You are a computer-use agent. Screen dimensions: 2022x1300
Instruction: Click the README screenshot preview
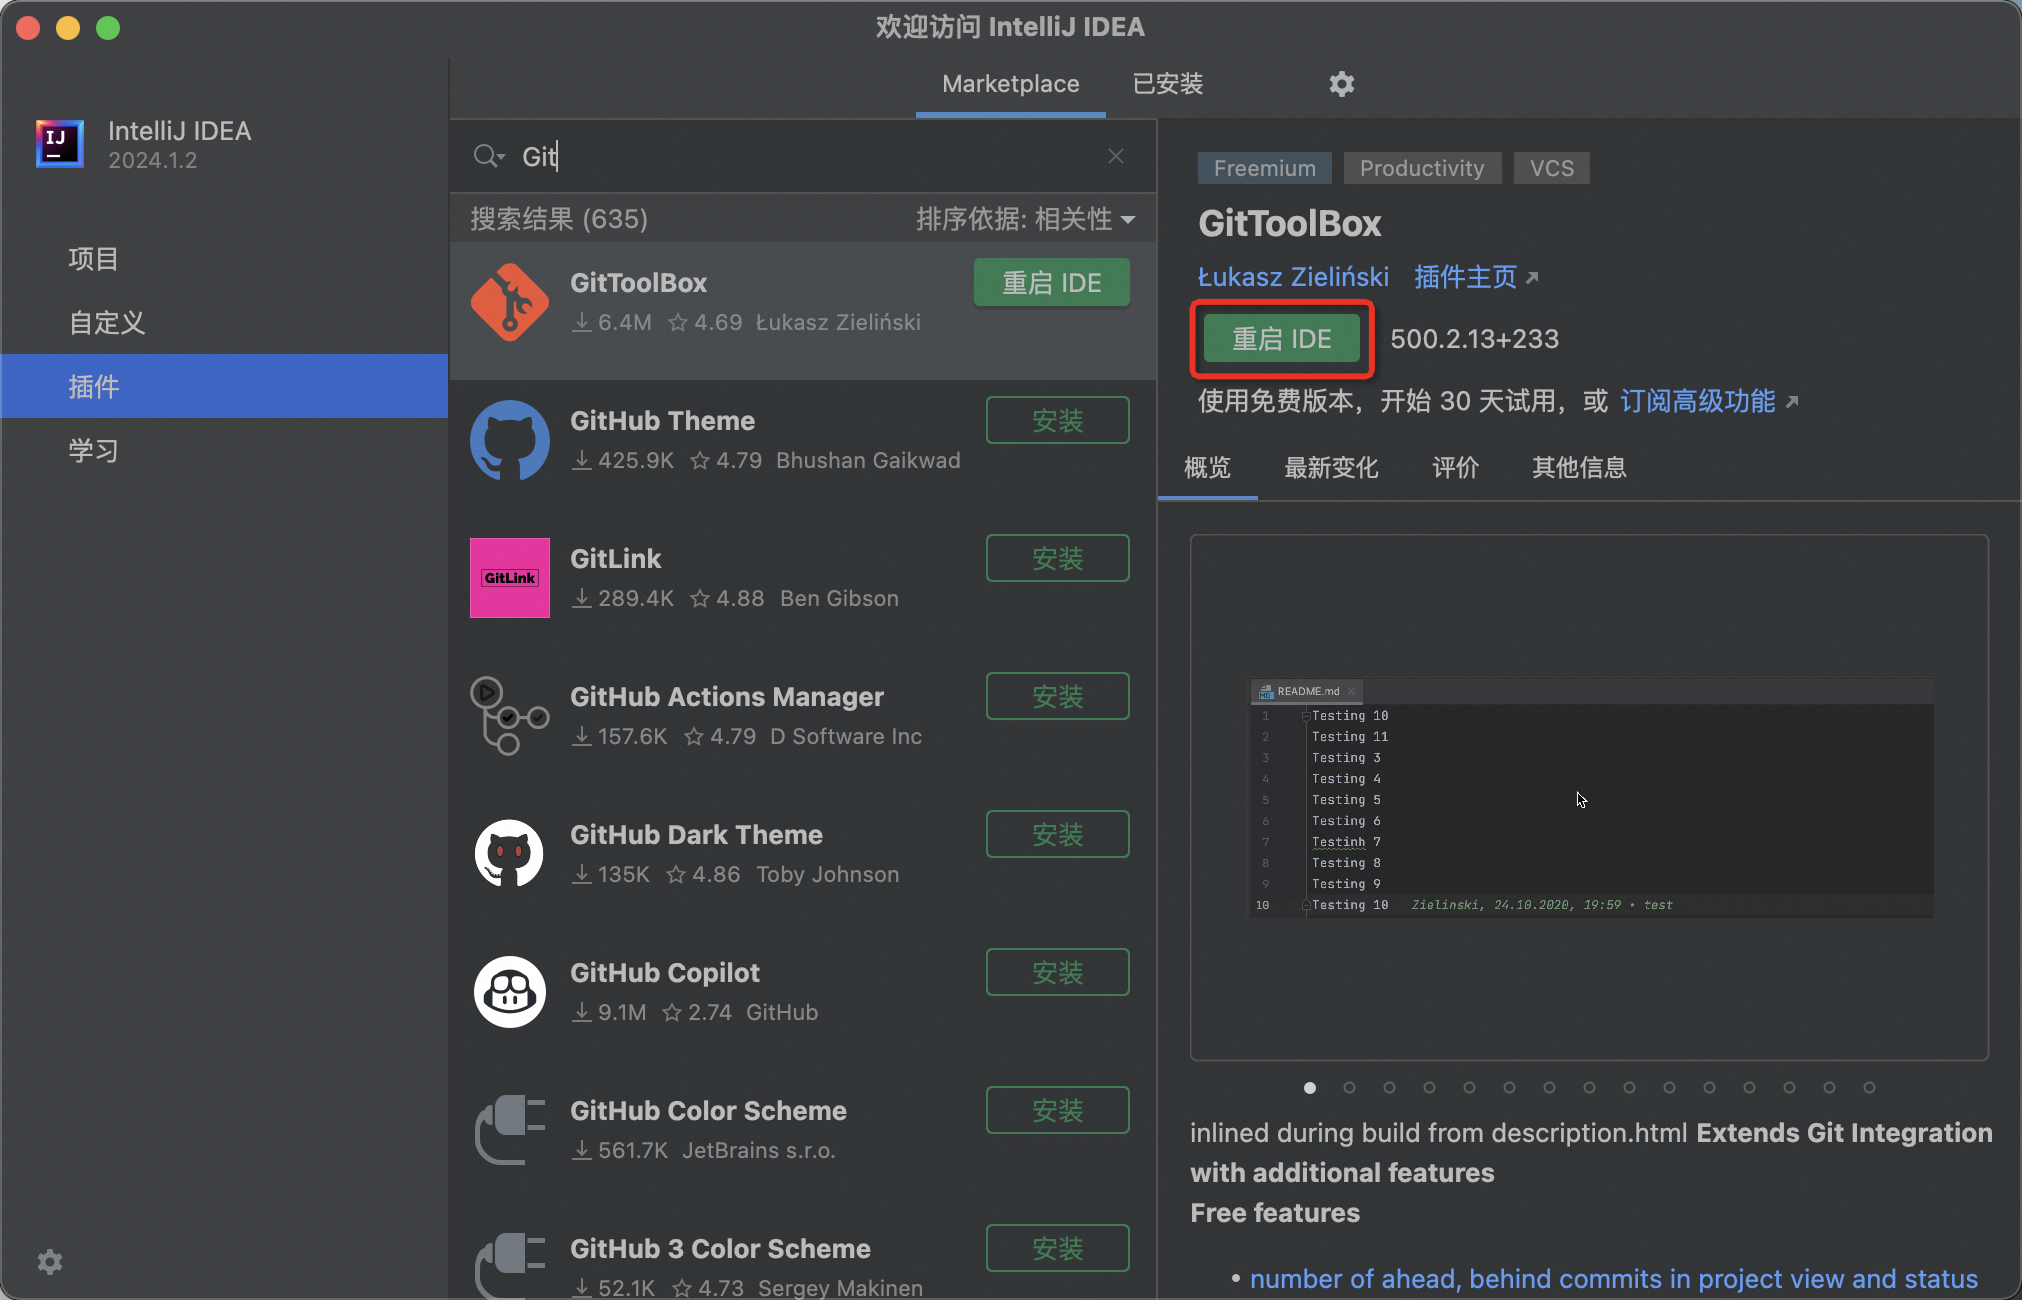pos(1590,797)
